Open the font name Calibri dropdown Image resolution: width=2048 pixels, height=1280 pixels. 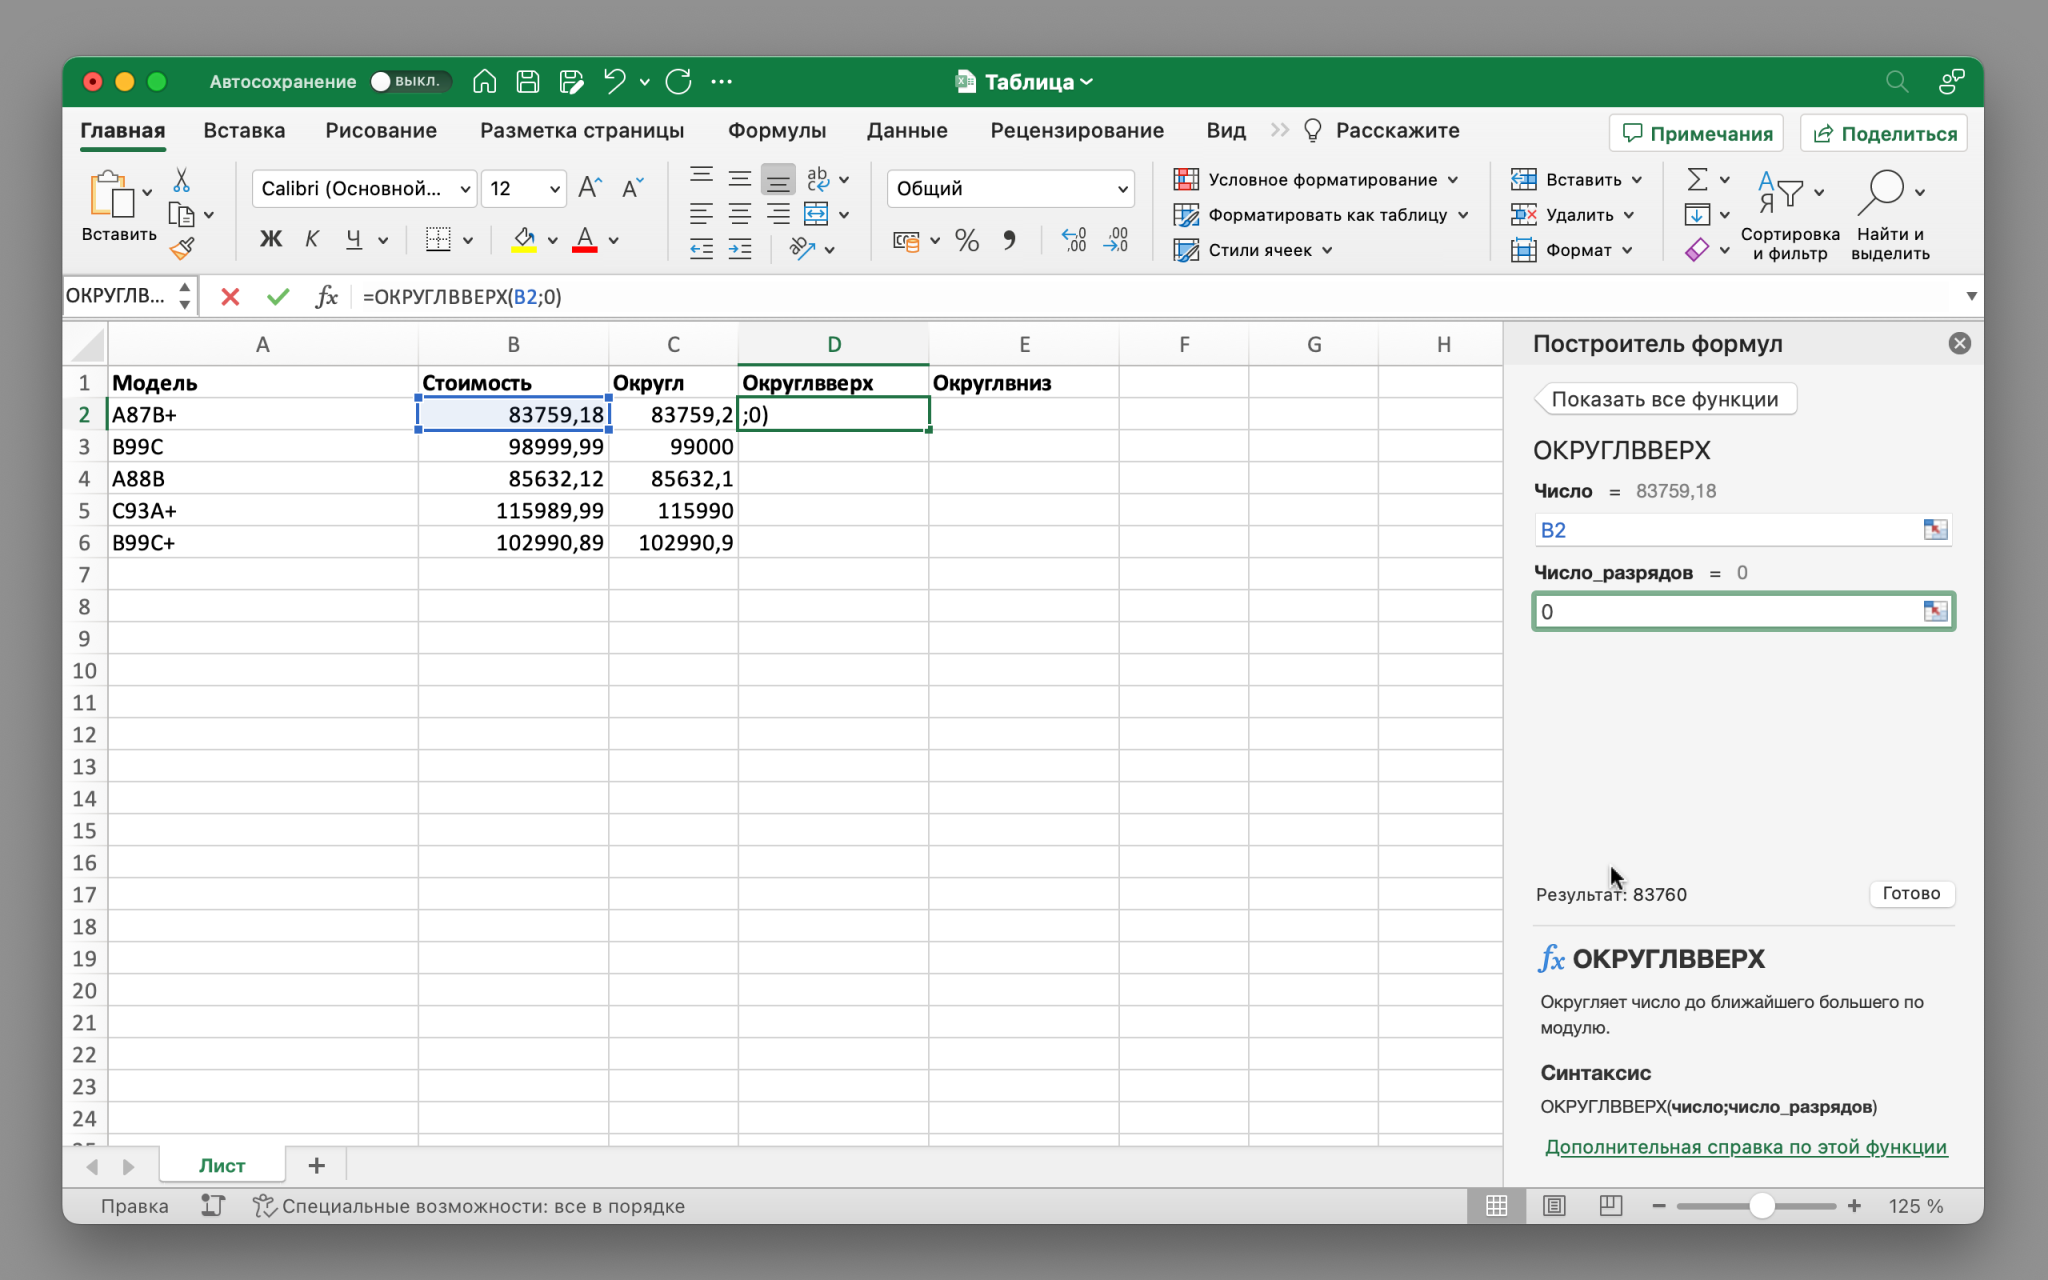point(465,189)
